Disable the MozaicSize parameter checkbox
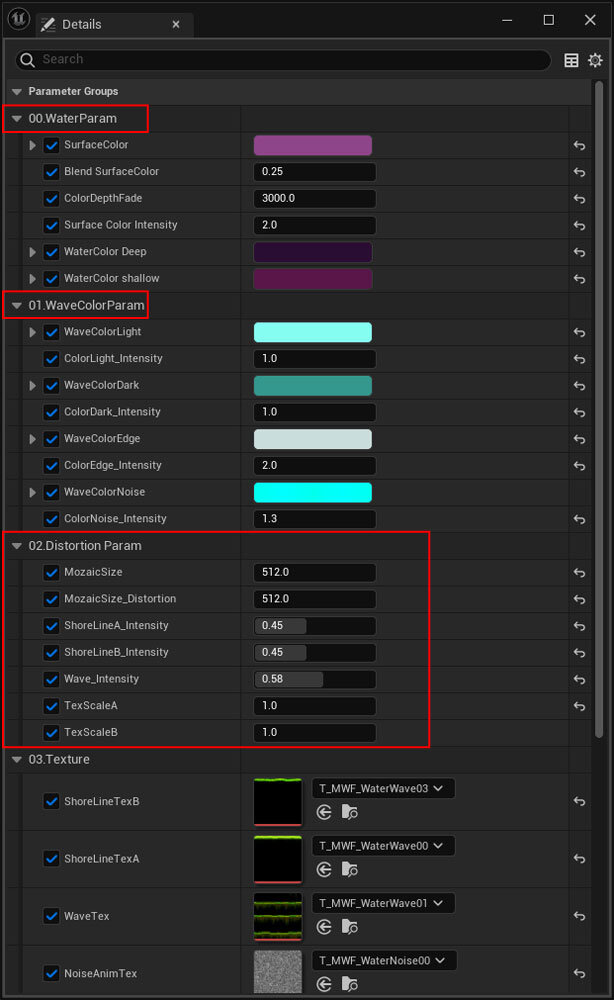Image resolution: width=614 pixels, height=1000 pixels. pyautogui.click(x=52, y=572)
